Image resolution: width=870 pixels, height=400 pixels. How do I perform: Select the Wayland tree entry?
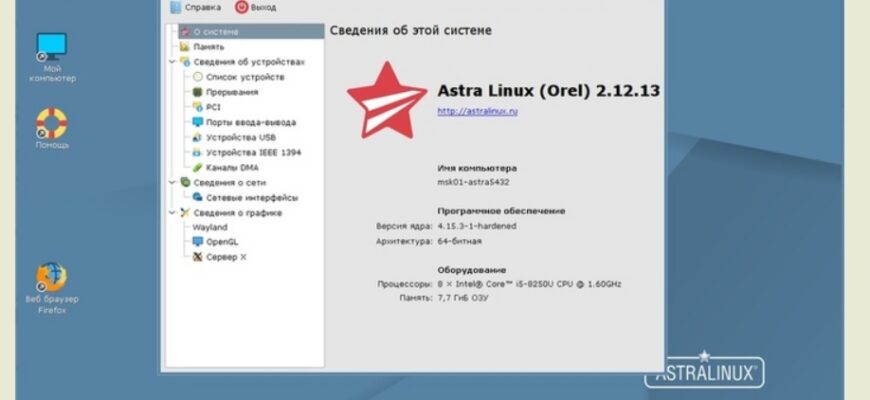(210, 227)
